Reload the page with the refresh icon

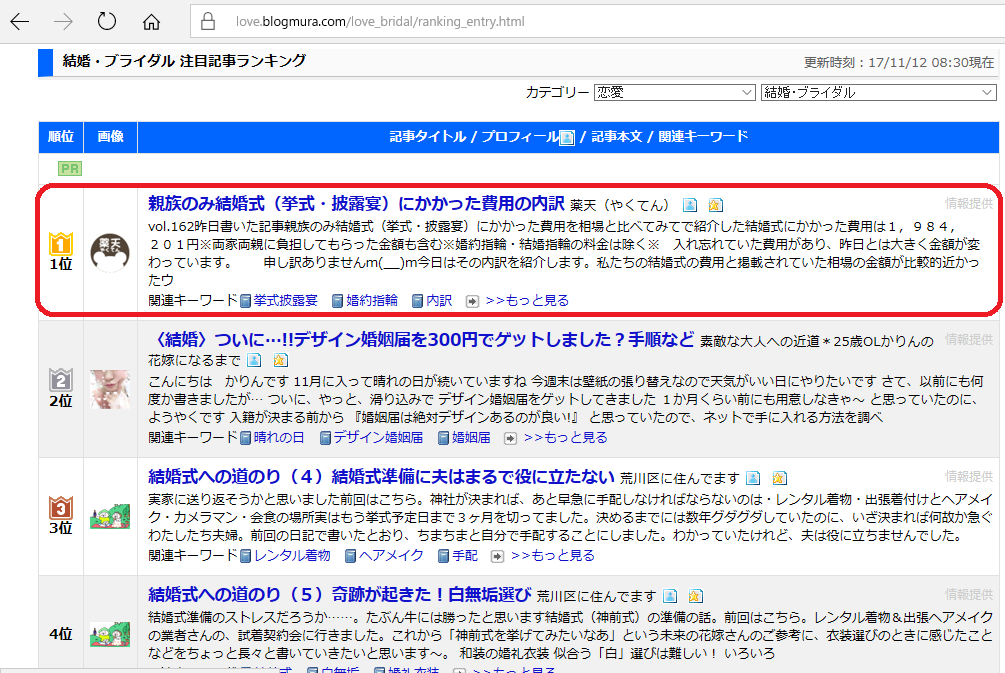pyautogui.click(x=106, y=21)
